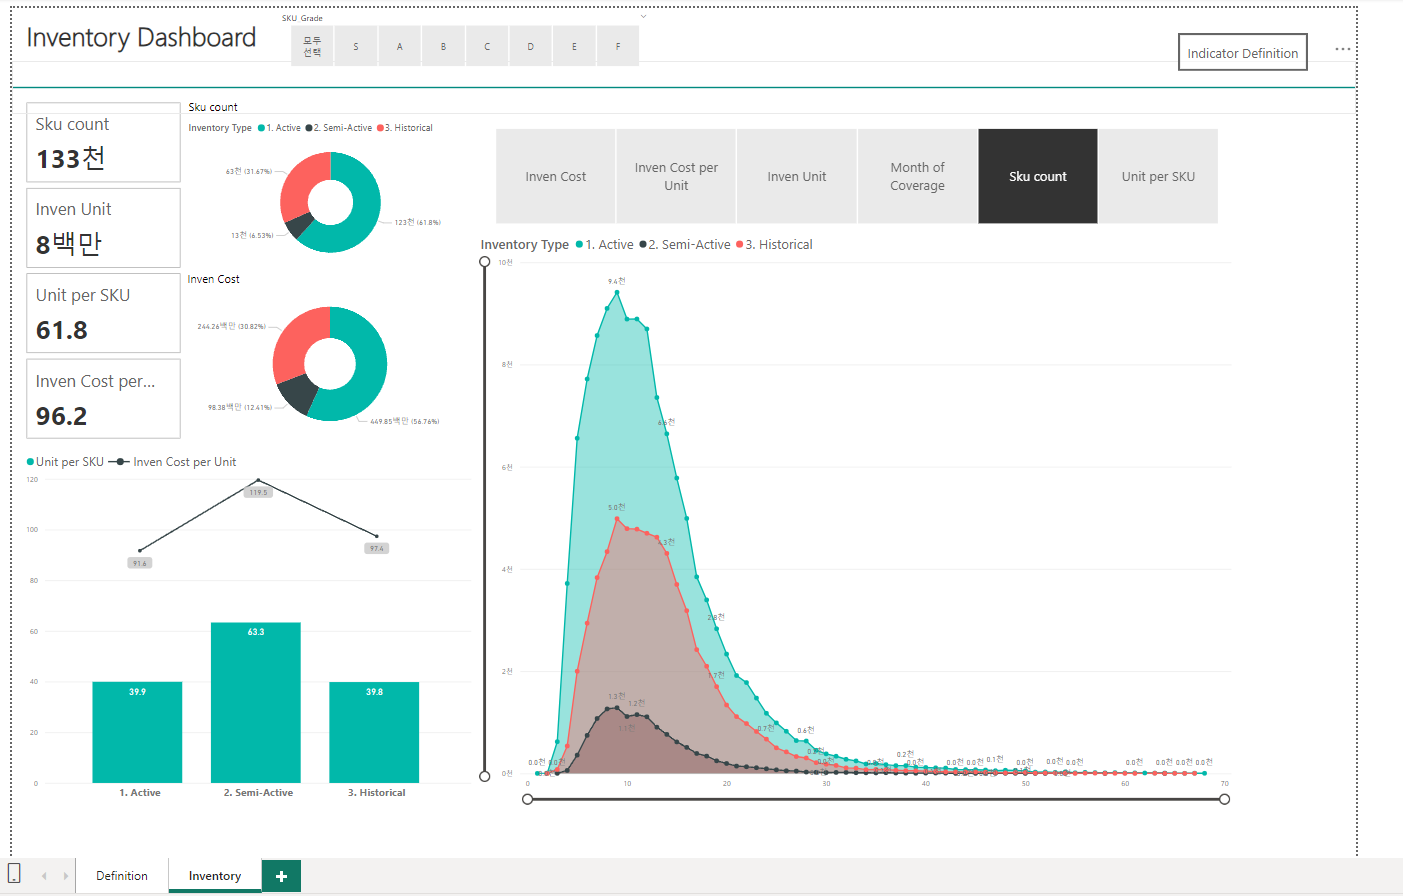Image resolution: width=1403 pixels, height=896 pixels.
Task: Click the vertical zoom slider bottom handle
Action: click(485, 776)
